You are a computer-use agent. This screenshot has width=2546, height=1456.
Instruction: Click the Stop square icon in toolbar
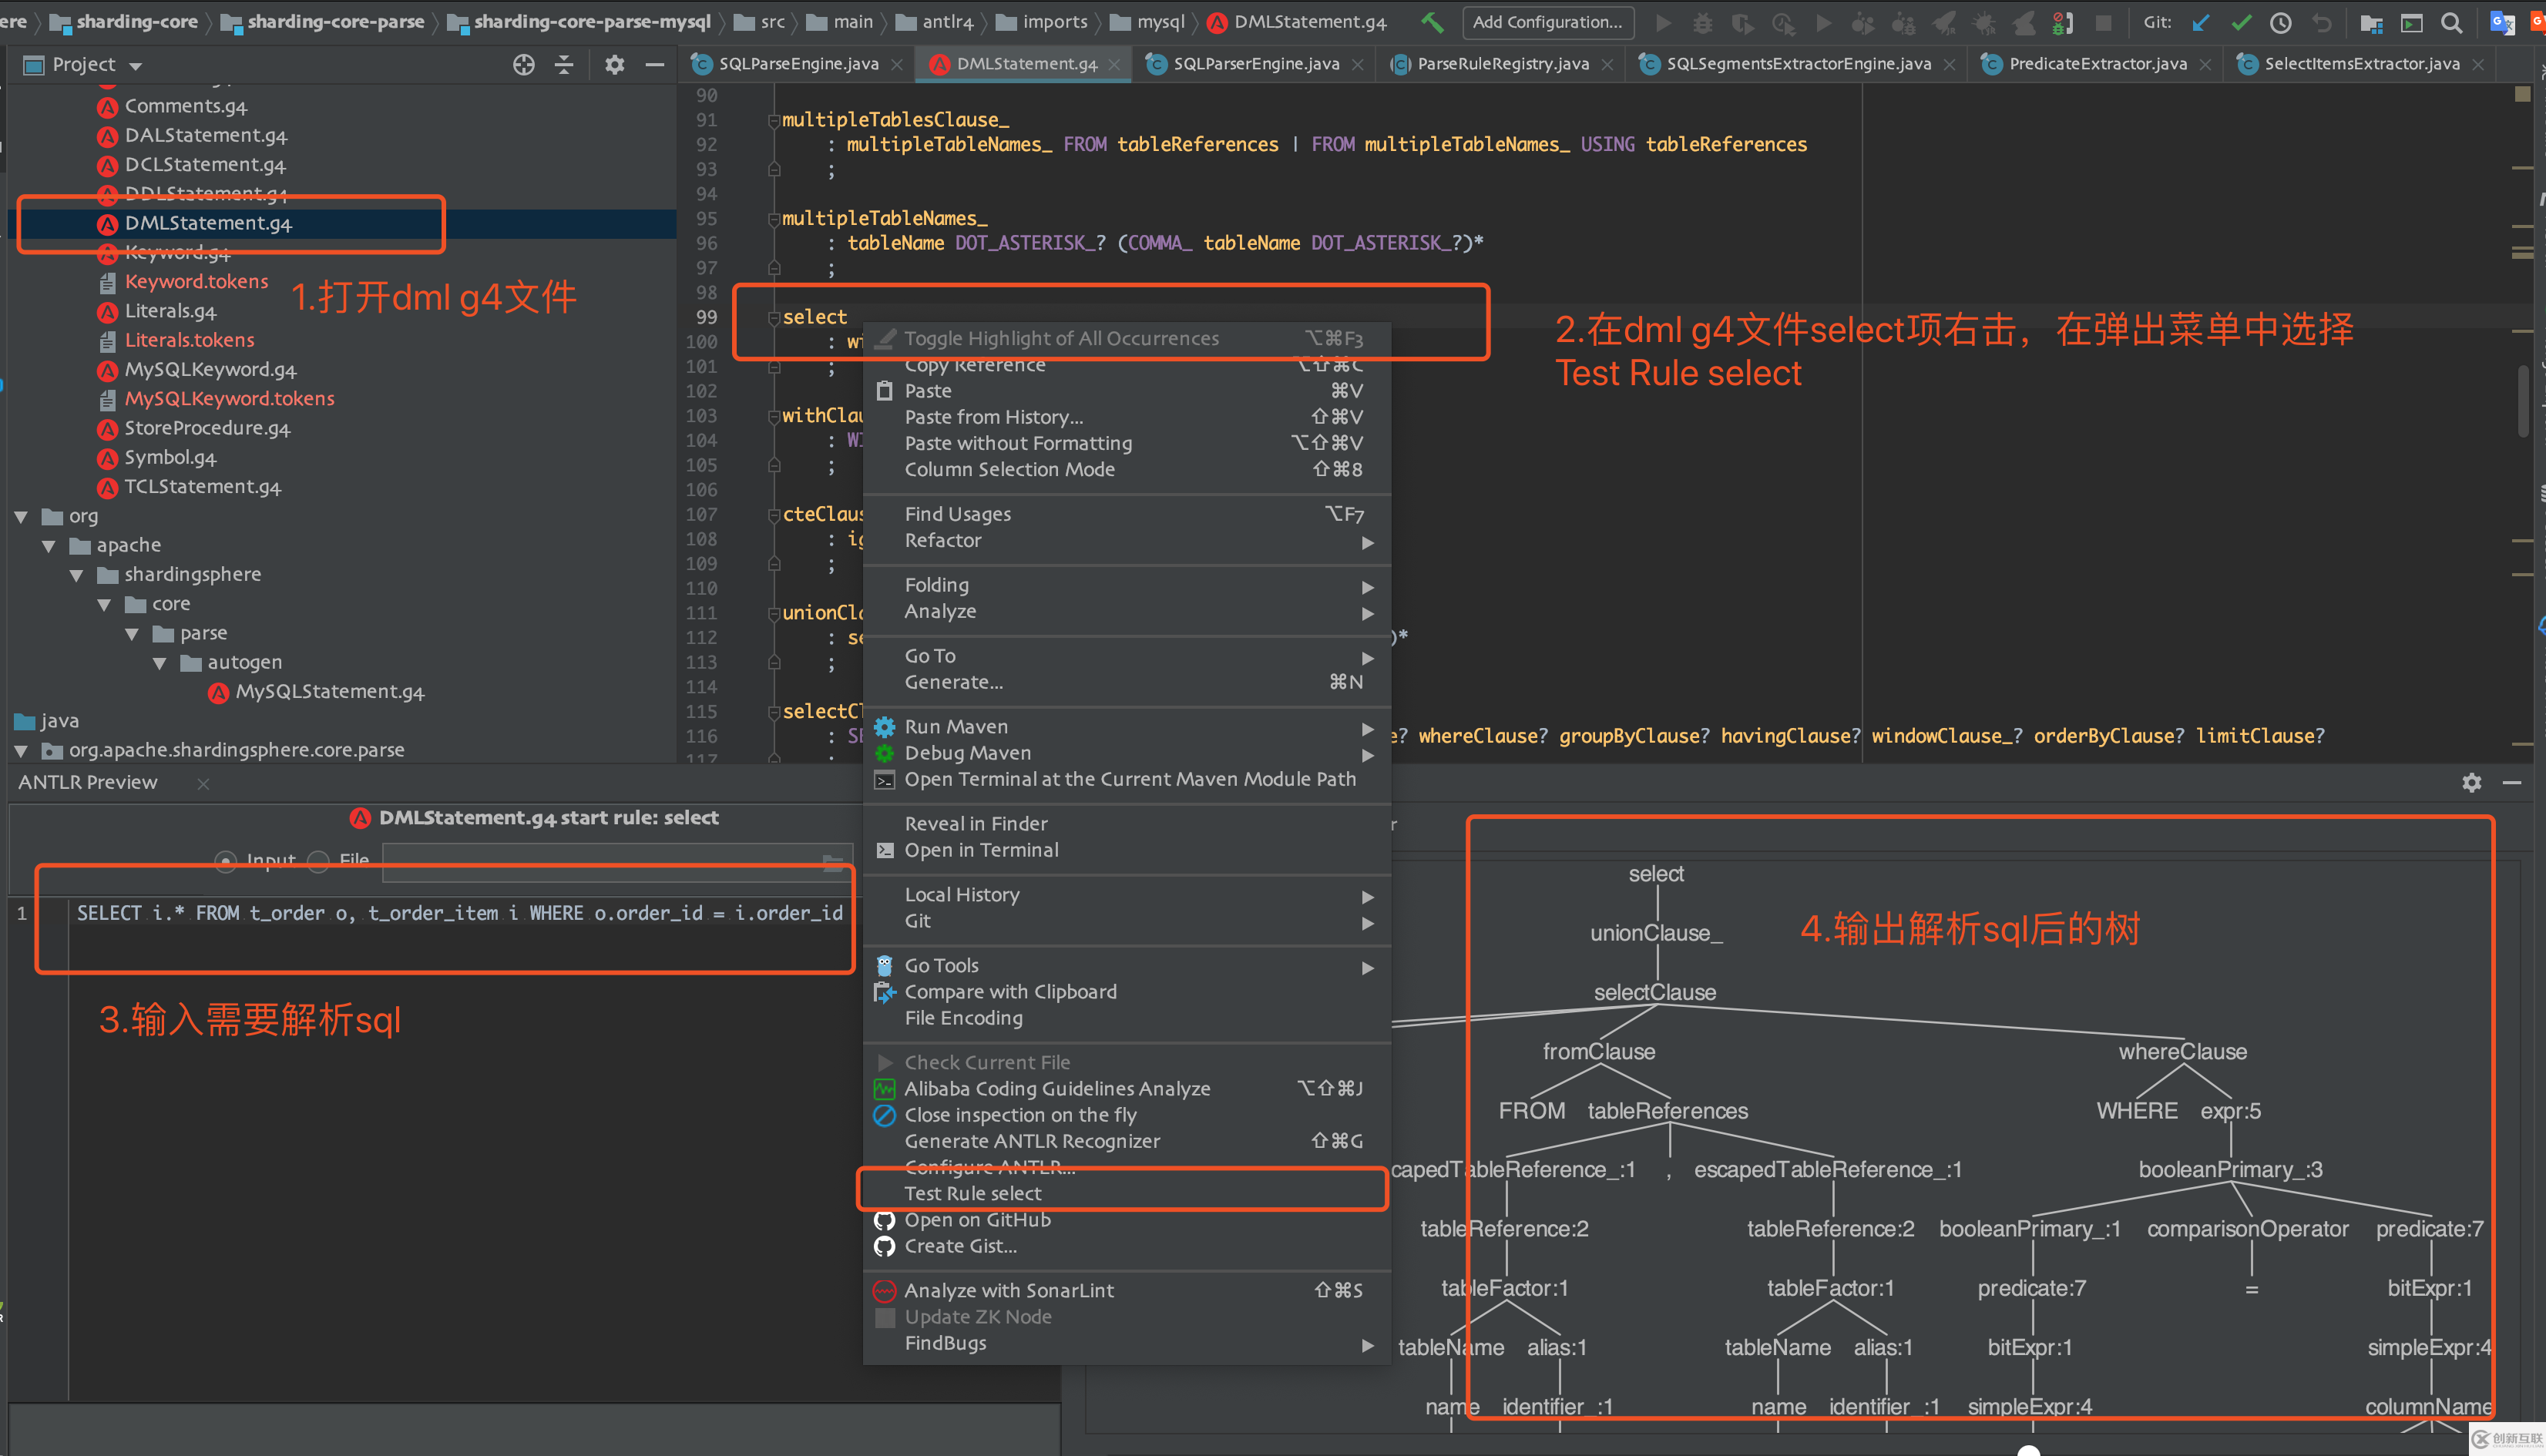pos(2104,22)
